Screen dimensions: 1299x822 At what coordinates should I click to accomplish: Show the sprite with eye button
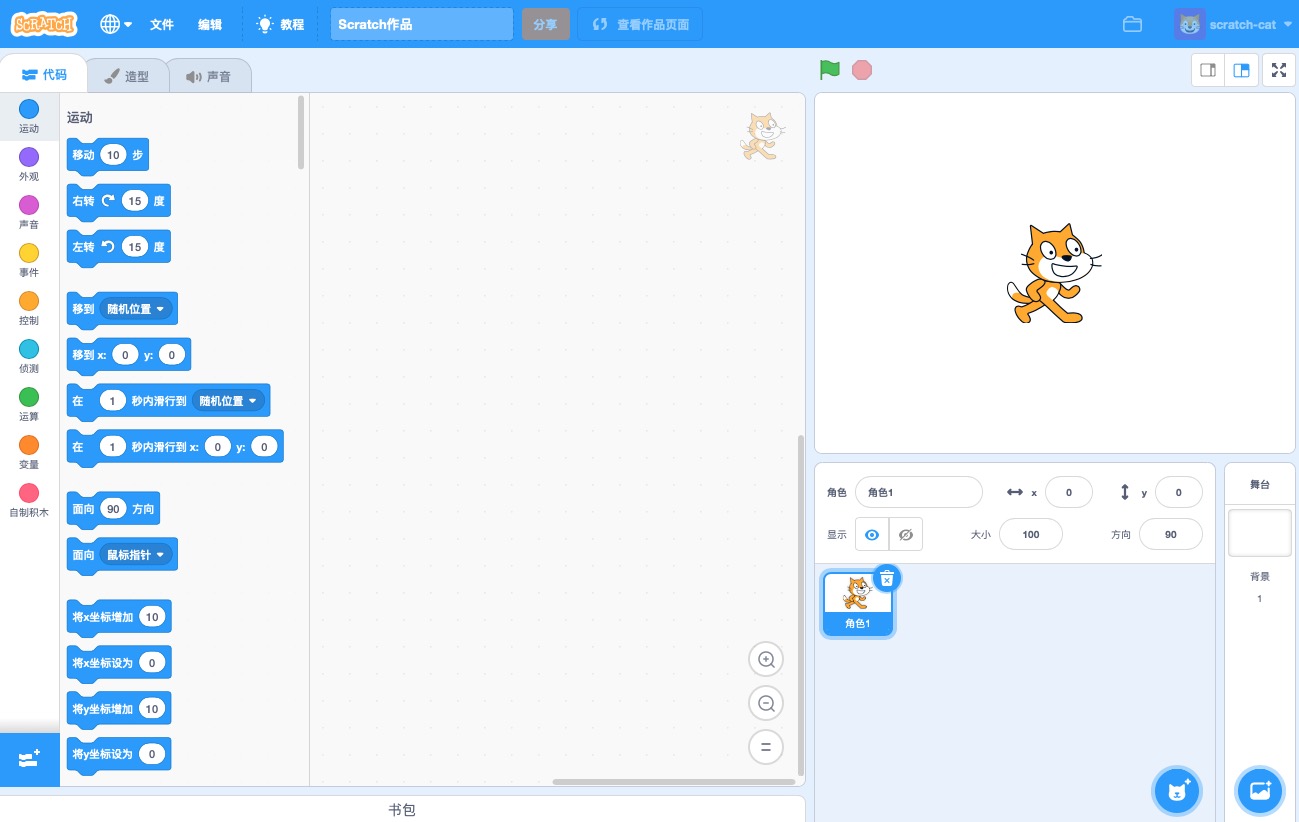coord(872,535)
